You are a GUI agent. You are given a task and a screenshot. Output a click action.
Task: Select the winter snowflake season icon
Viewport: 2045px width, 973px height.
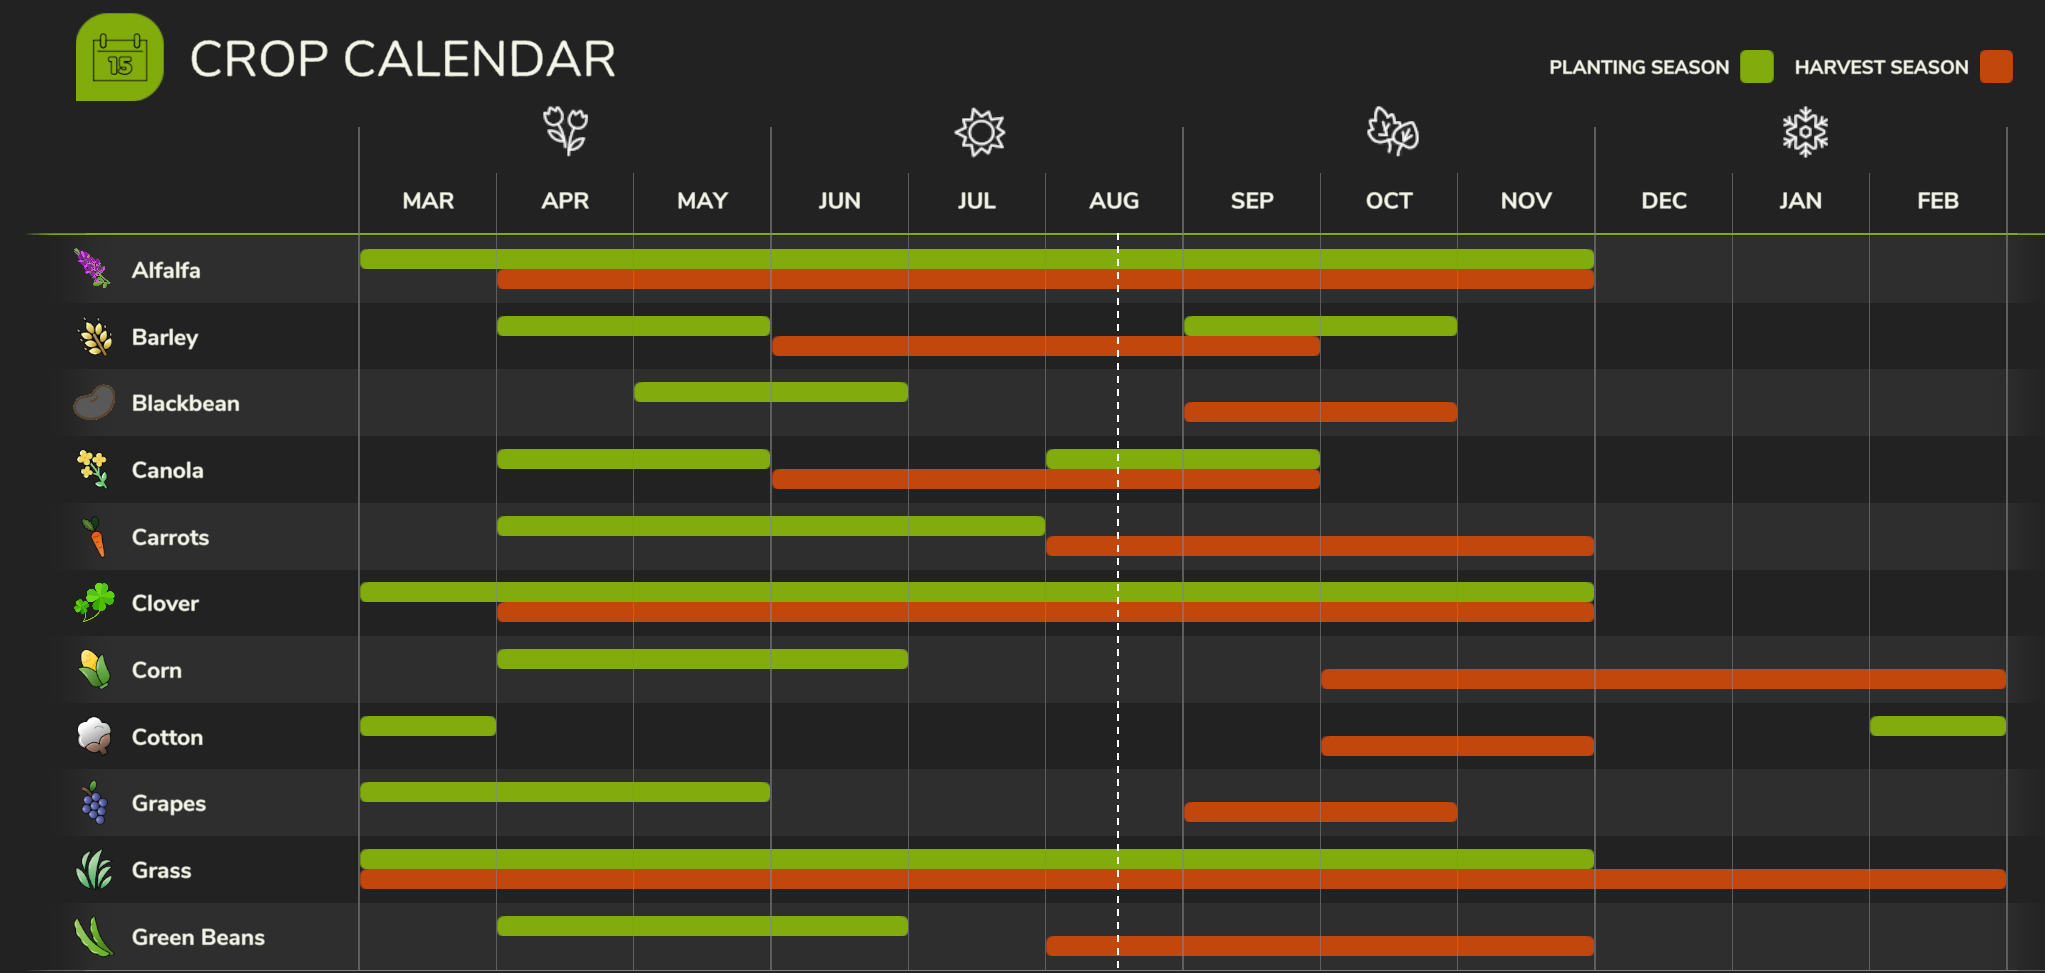[1805, 132]
